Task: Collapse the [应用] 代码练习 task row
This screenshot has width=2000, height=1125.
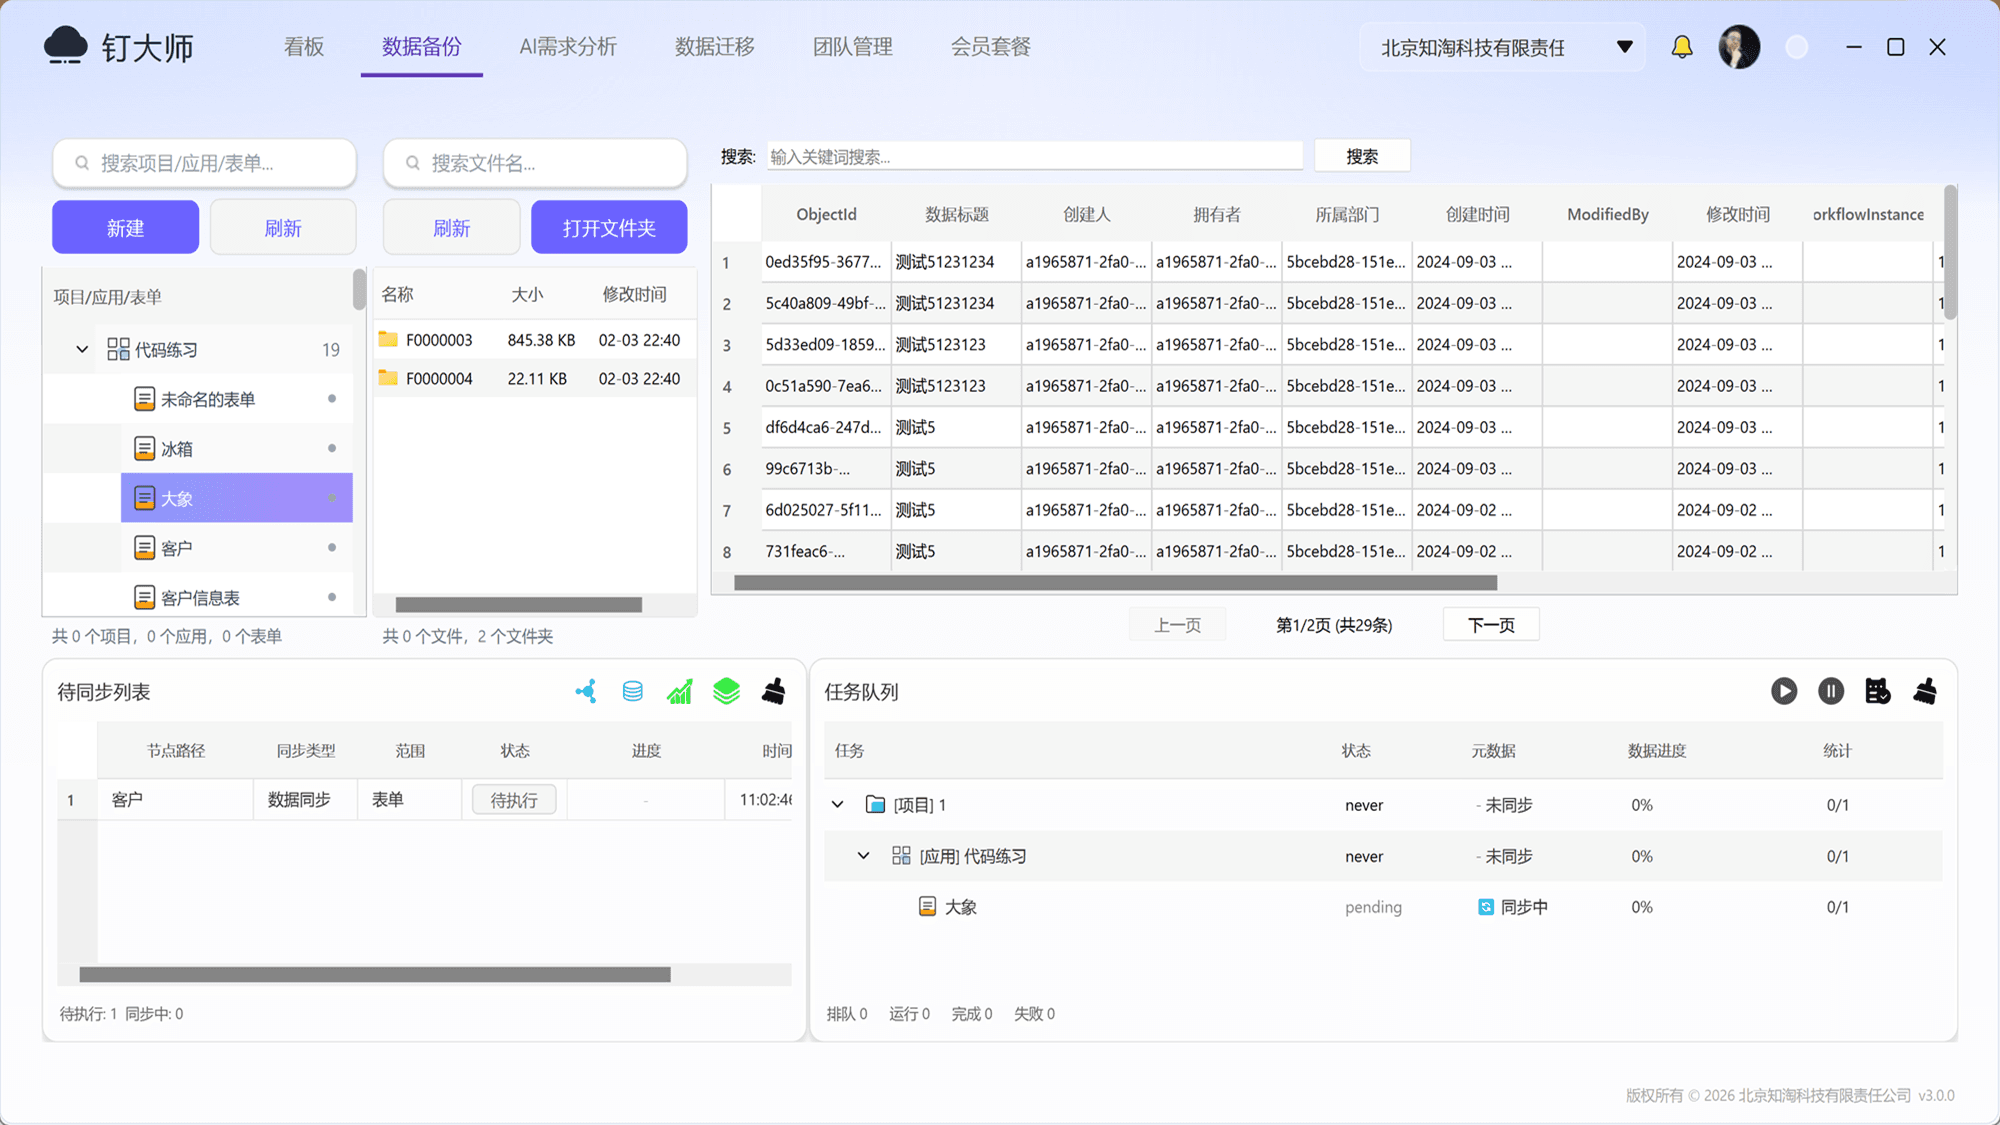Action: (864, 856)
